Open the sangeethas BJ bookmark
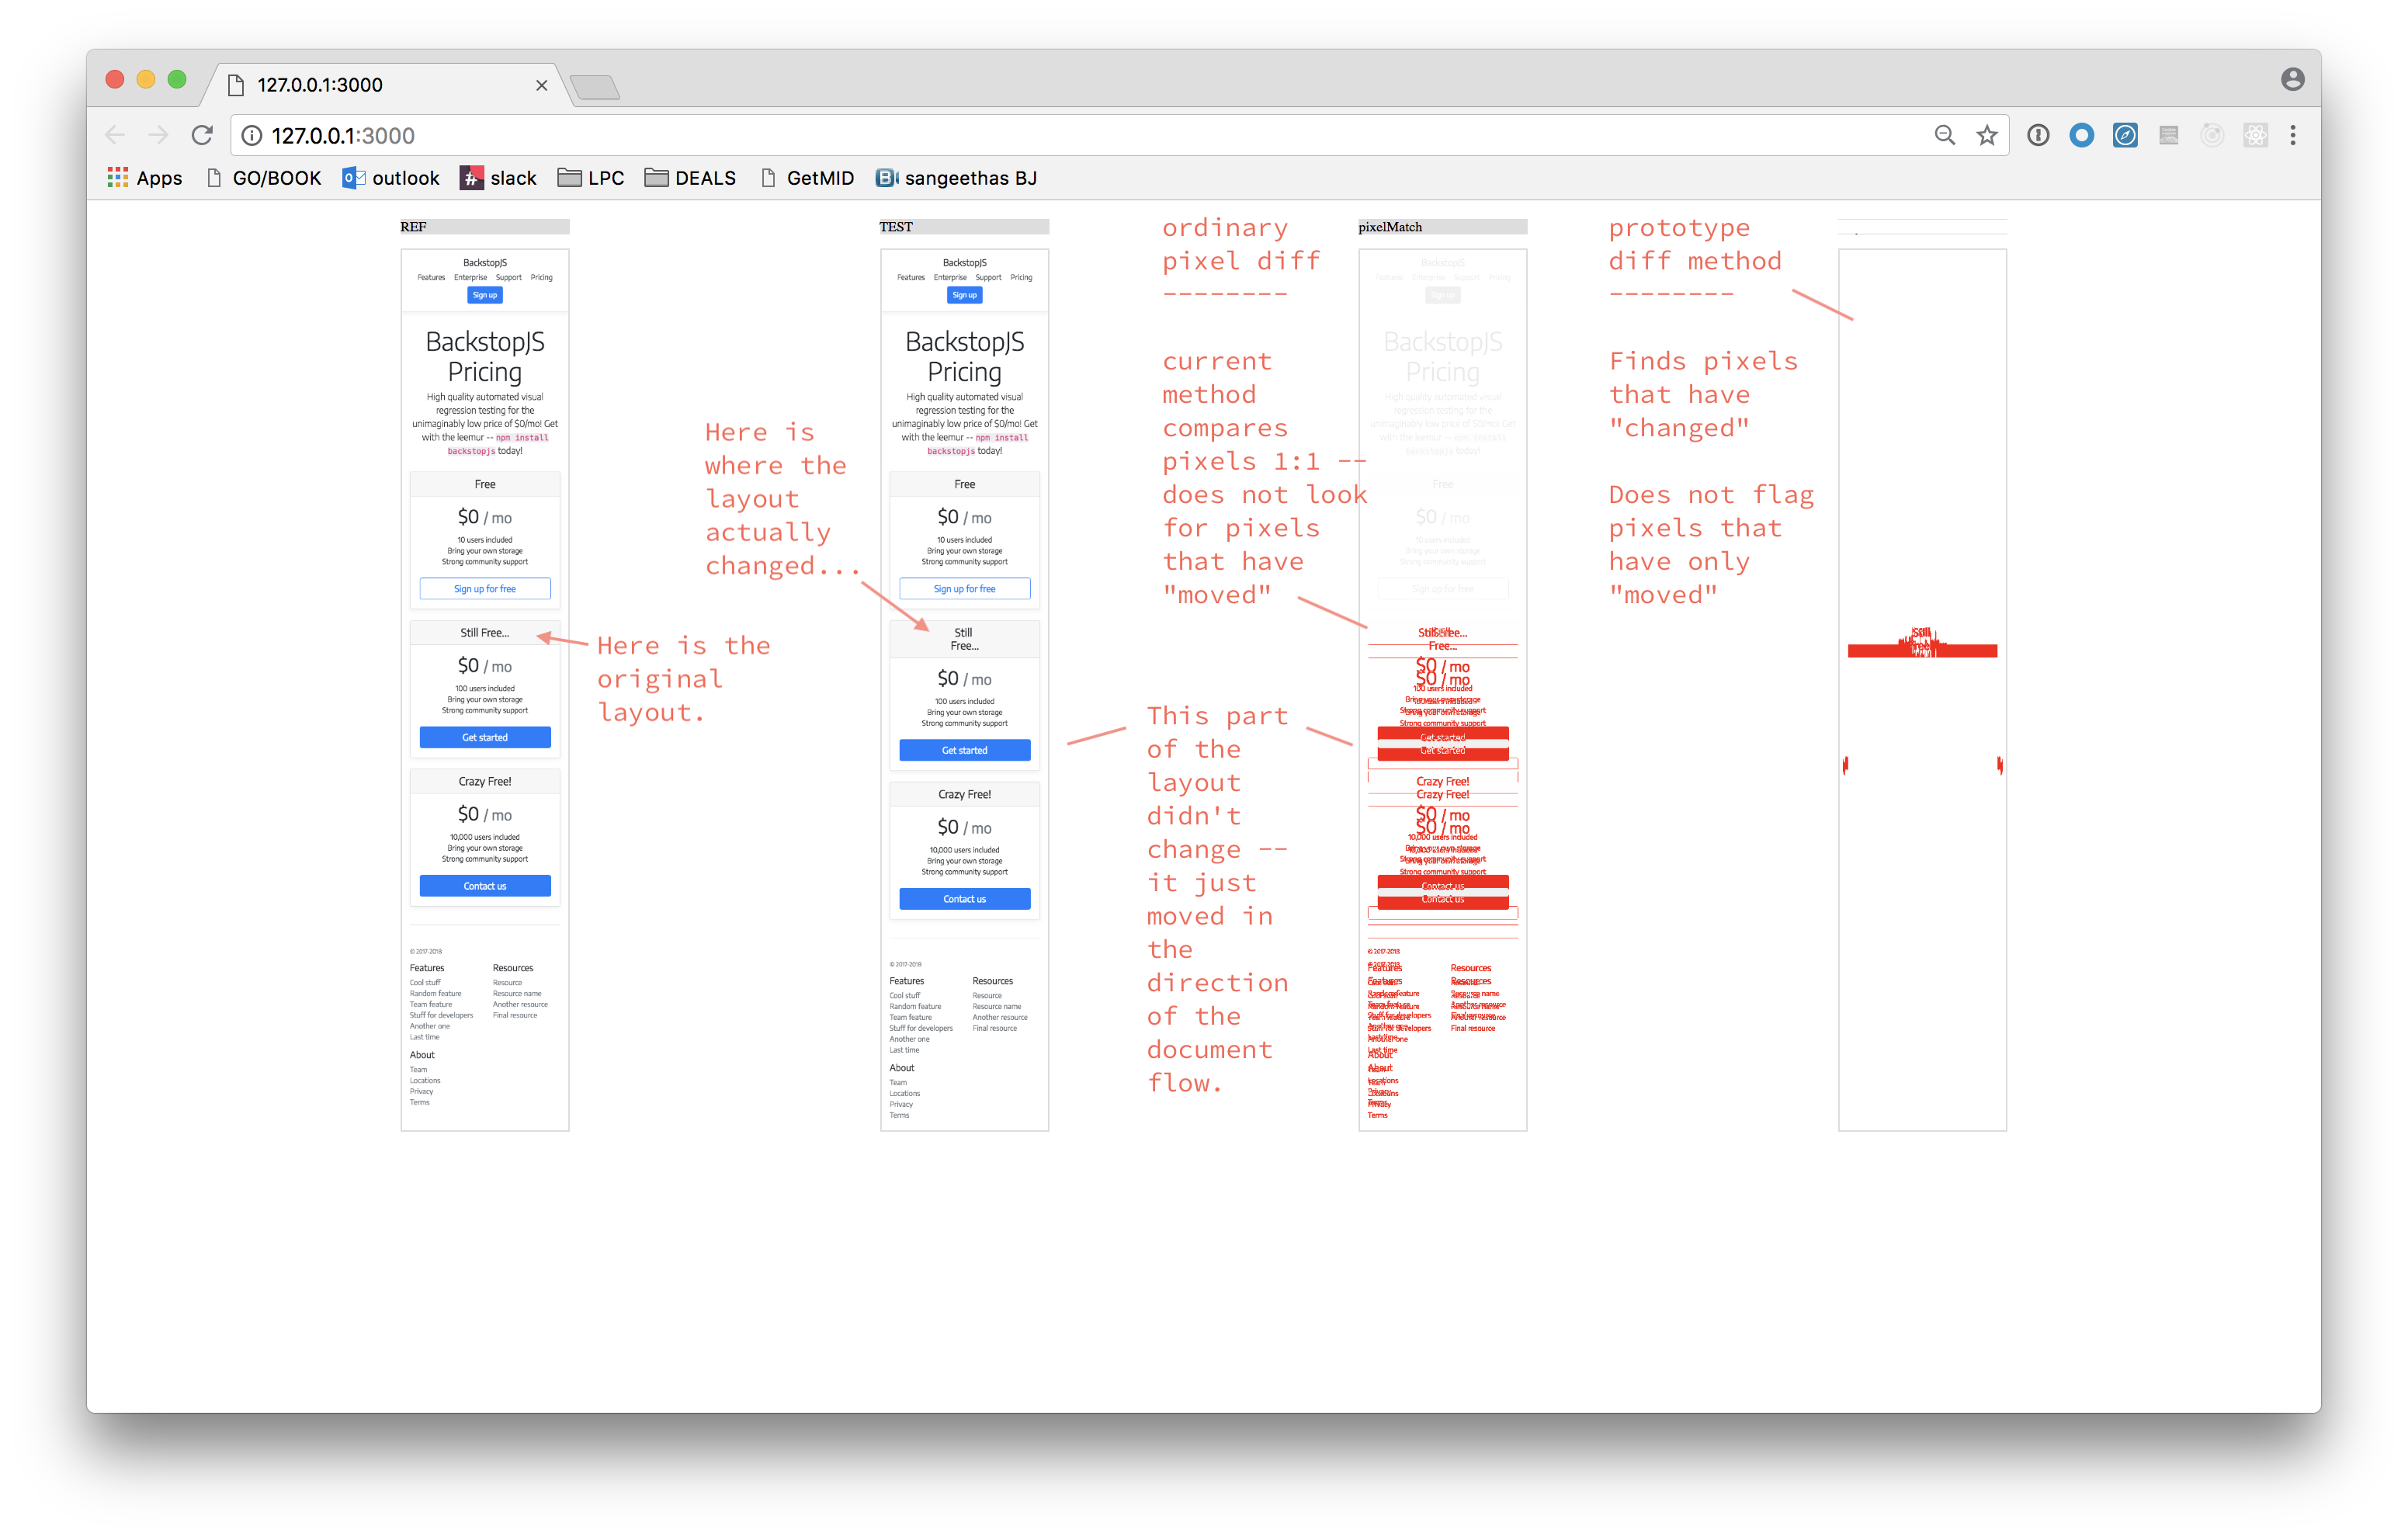Screen dimensions: 2408x1537 point(956,178)
